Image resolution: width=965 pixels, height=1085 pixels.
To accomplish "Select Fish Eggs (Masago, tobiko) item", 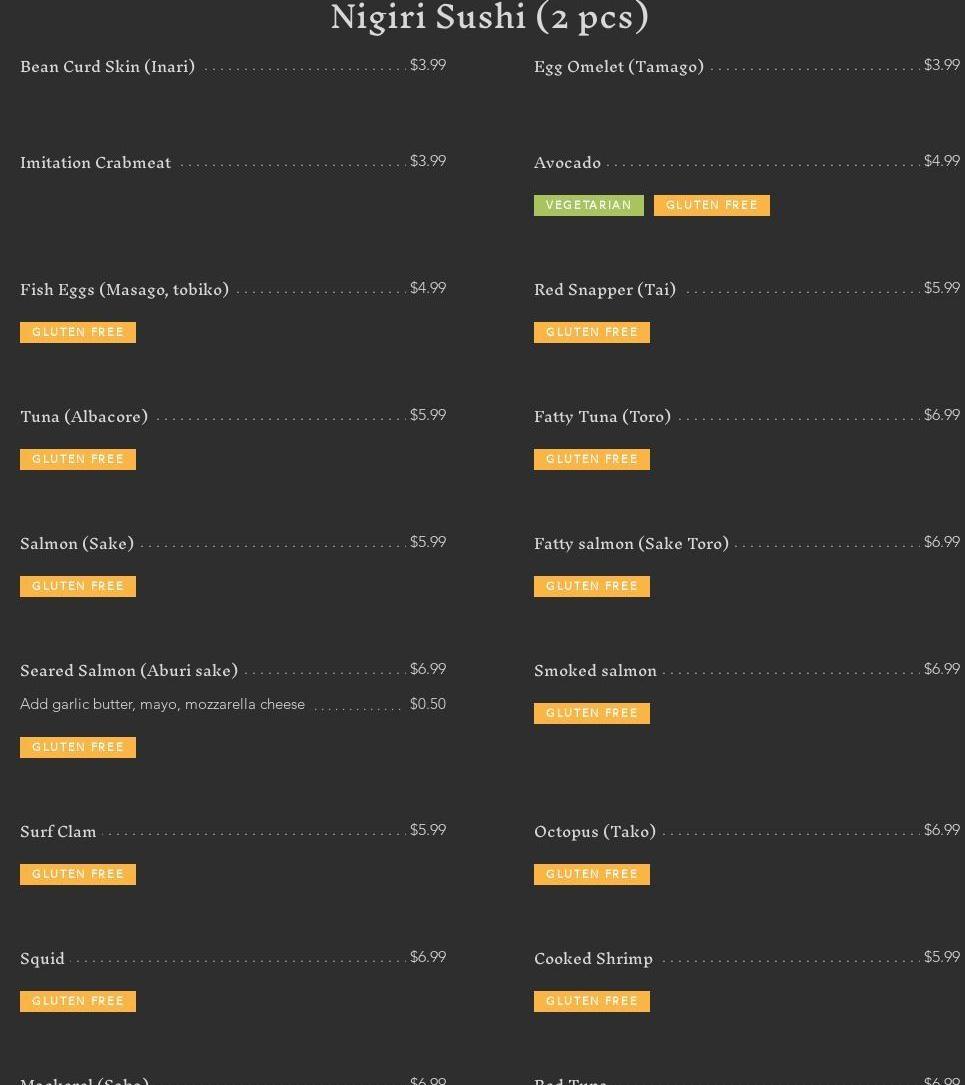I will coord(124,290).
